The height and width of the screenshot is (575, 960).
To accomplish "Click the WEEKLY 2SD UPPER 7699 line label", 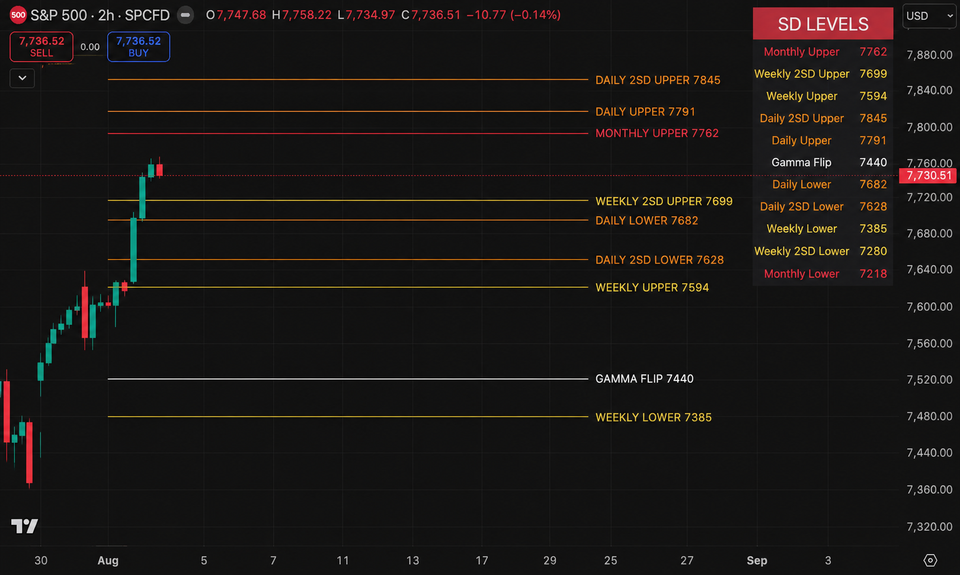I will 664,201.
